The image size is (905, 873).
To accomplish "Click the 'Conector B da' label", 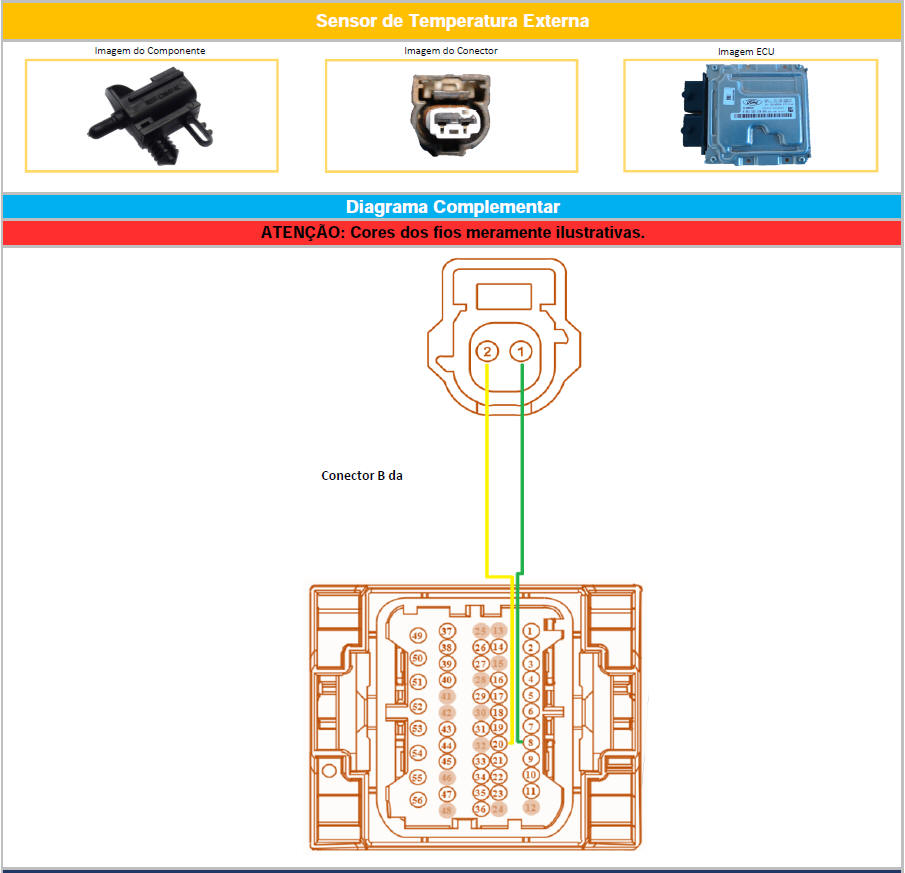I will pos(361,476).
